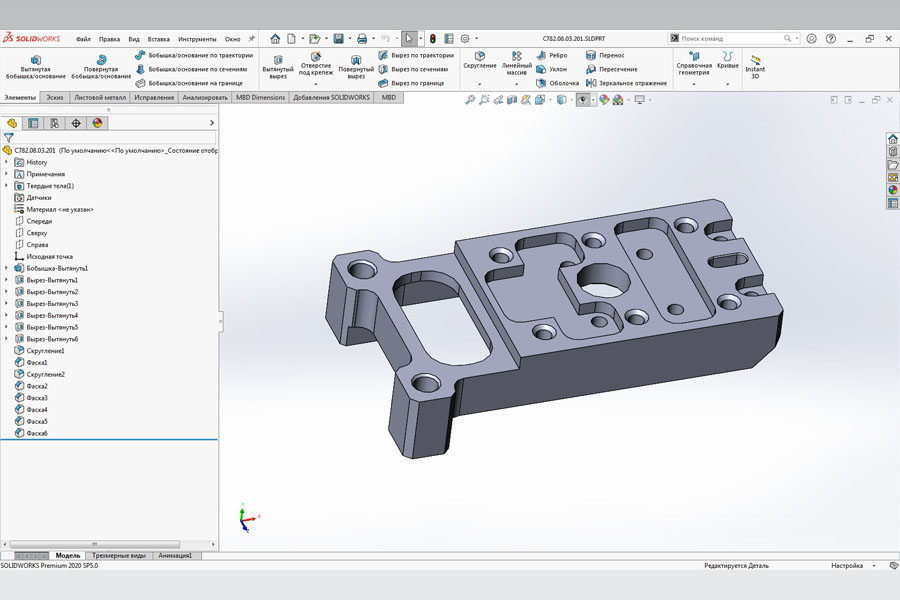Expand Вырез-Вытянуть1 feature
The width and height of the screenshot is (900, 600).
(6, 280)
